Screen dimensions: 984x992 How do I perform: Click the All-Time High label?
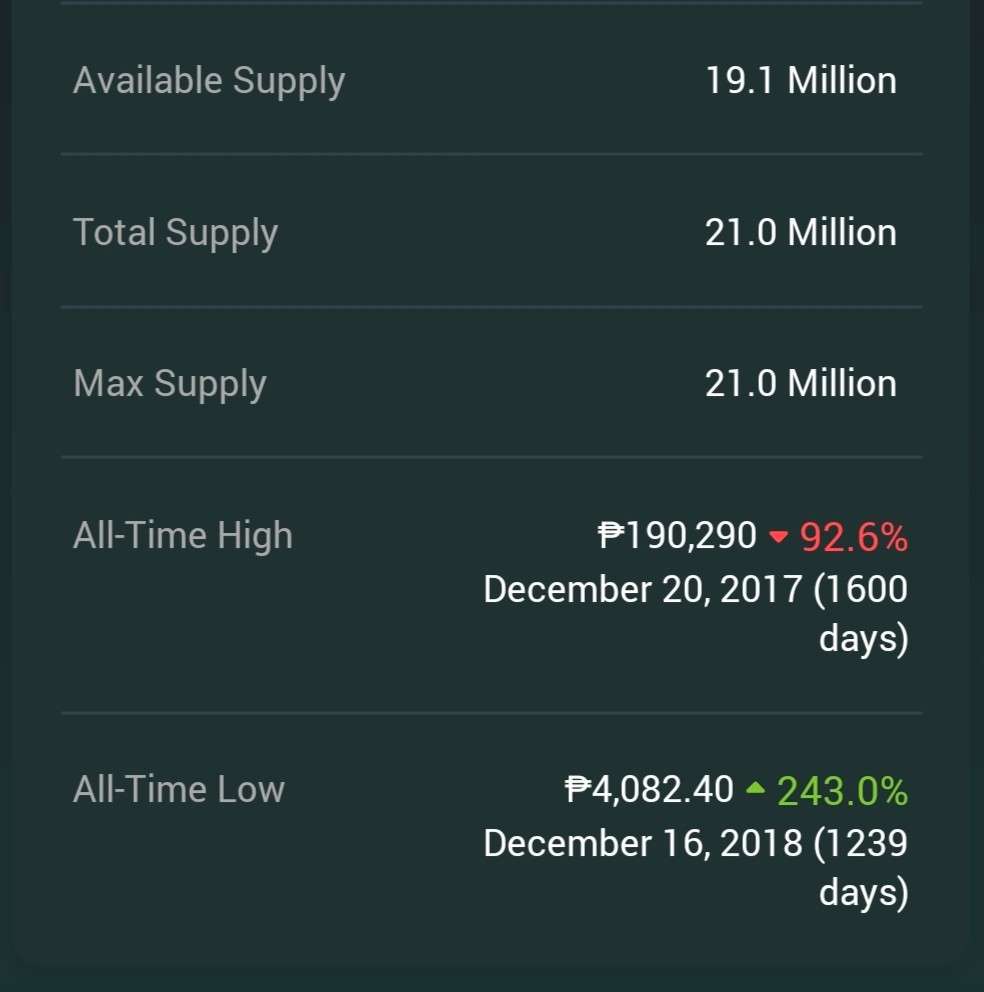tap(183, 535)
